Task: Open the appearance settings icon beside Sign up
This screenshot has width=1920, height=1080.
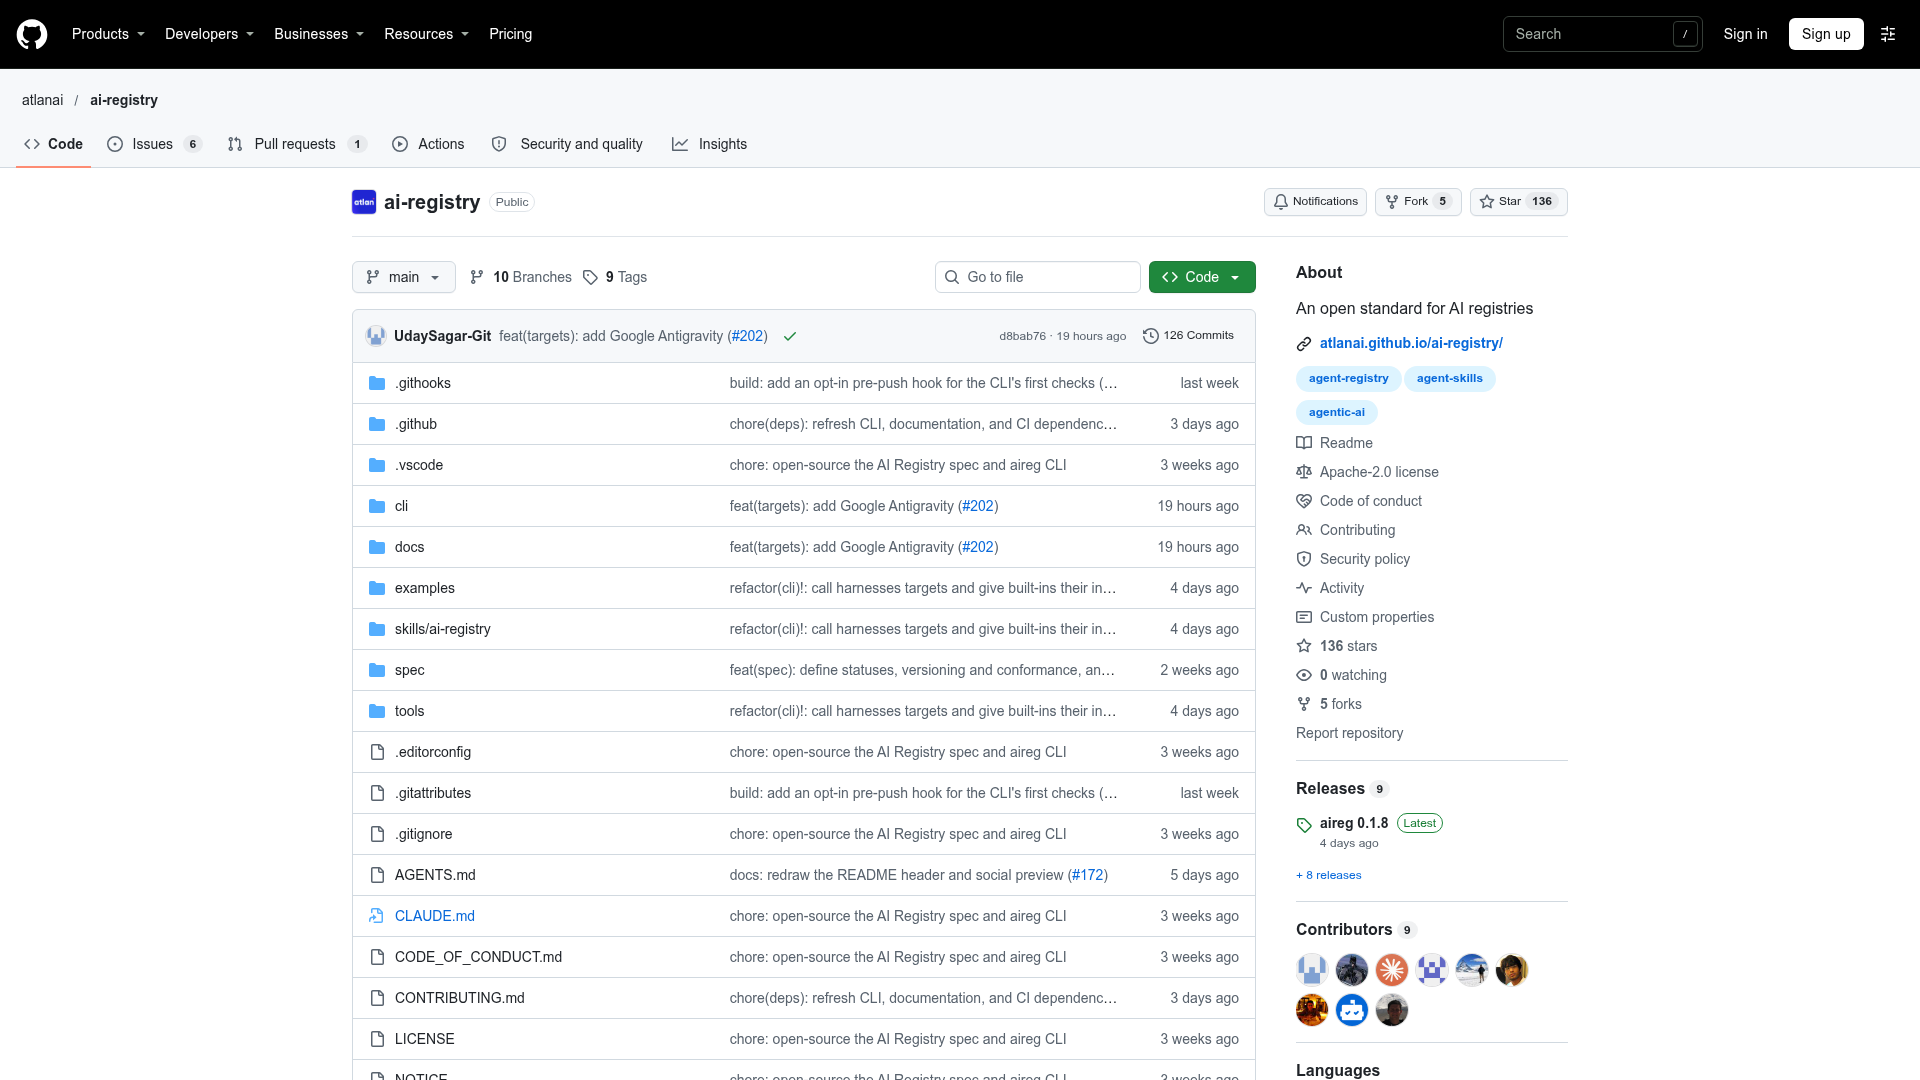Action: 1888,34
